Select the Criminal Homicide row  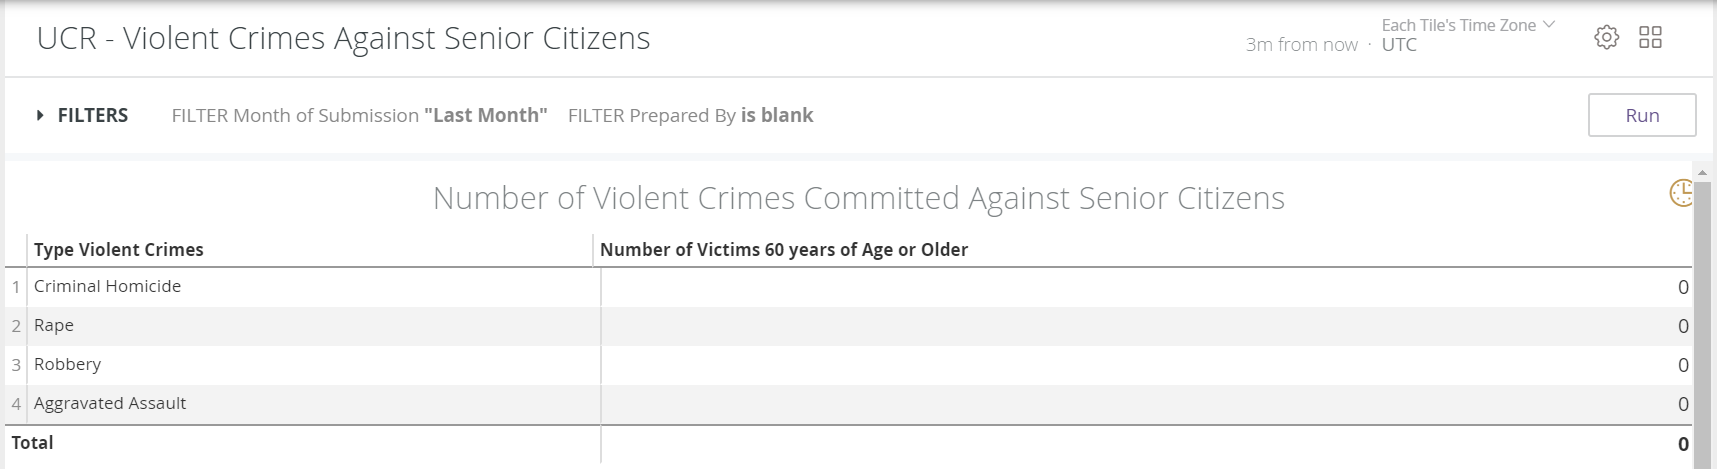(108, 287)
